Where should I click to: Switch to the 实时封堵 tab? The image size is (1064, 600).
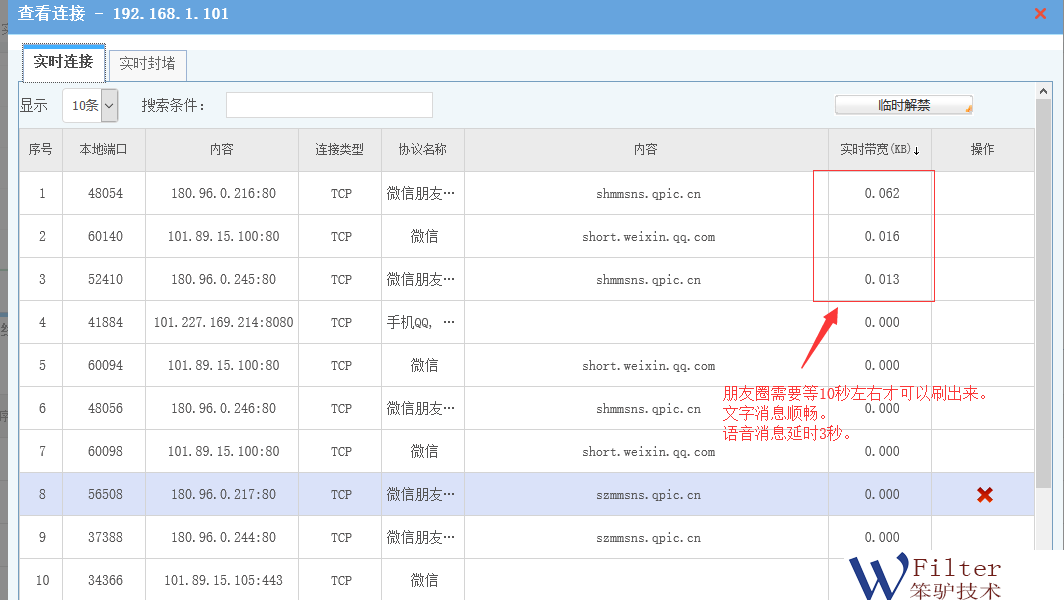pos(147,64)
